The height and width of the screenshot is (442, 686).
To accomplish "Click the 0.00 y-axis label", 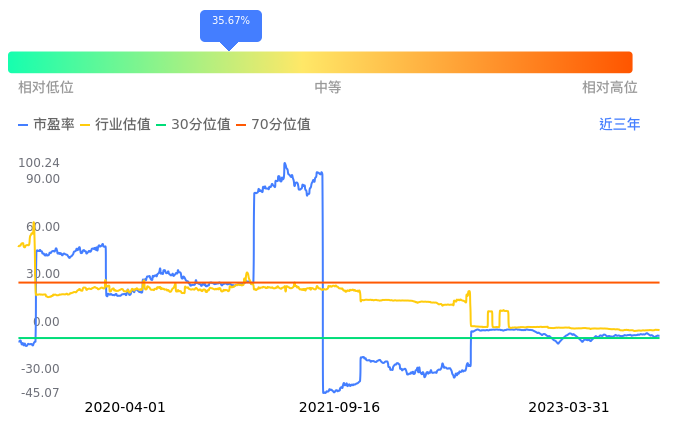I will (46, 322).
